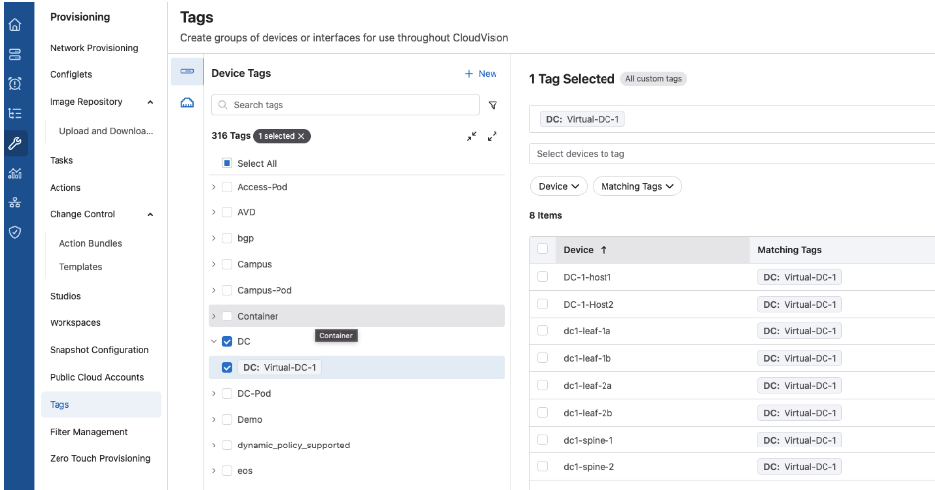Check the dc1-spine-1 row checkbox
Image resolution: width=935 pixels, height=490 pixels.
[542, 439]
